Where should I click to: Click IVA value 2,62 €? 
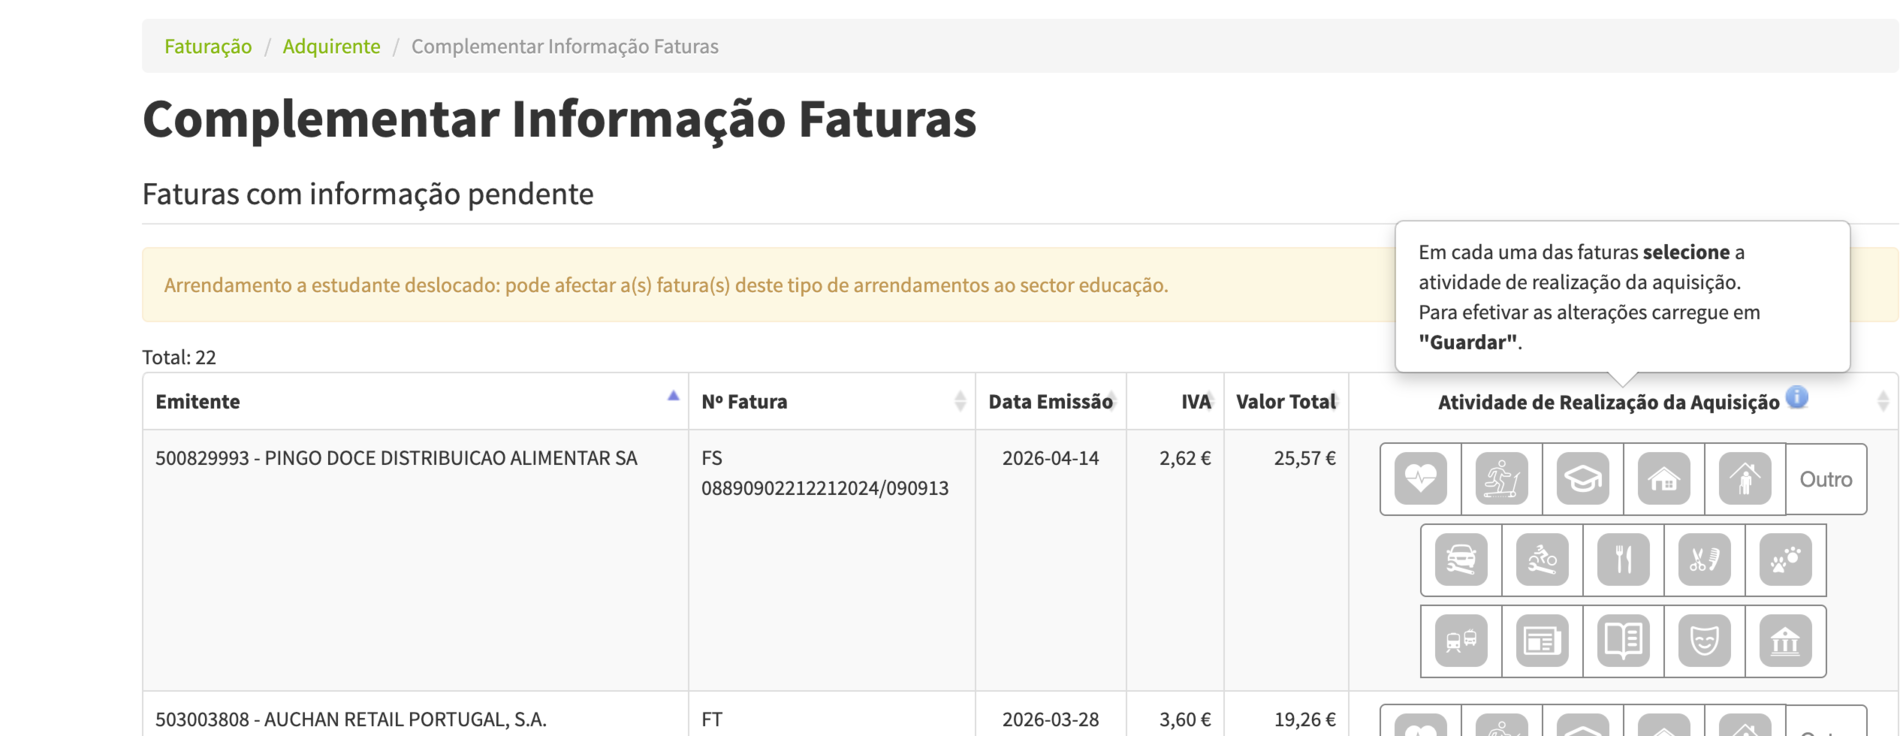click(x=1185, y=458)
